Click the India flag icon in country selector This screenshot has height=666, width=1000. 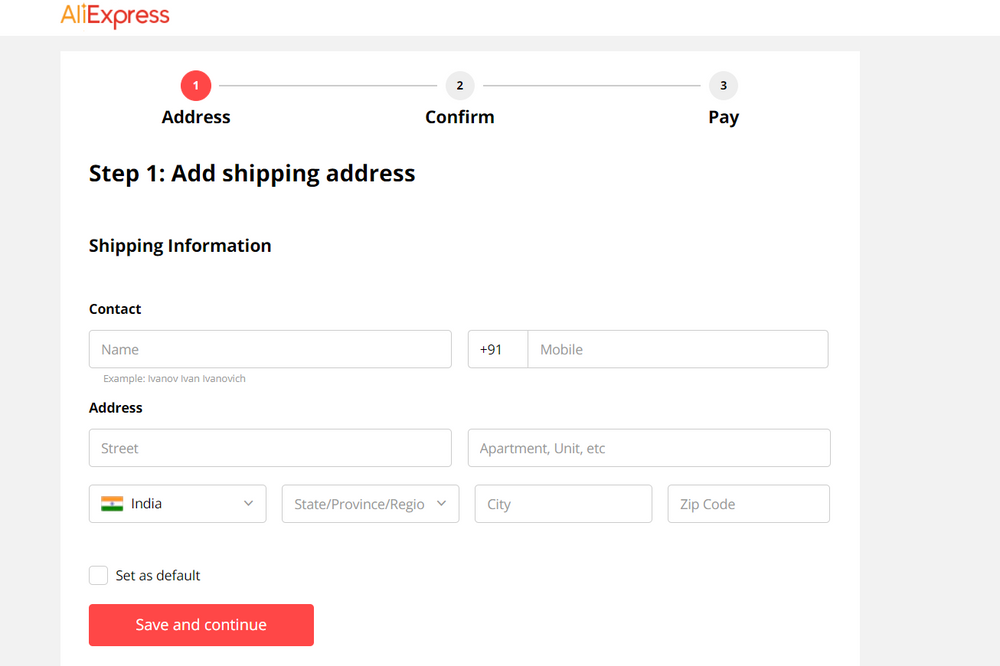point(112,503)
